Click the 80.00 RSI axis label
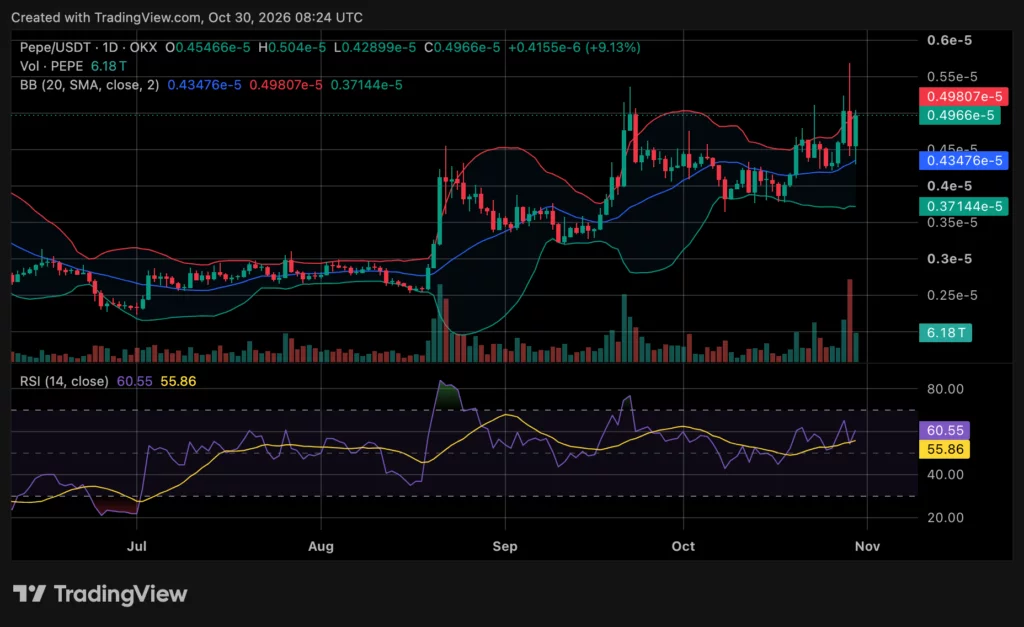The width and height of the screenshot is (1024, 627). (x=945, y=389)
